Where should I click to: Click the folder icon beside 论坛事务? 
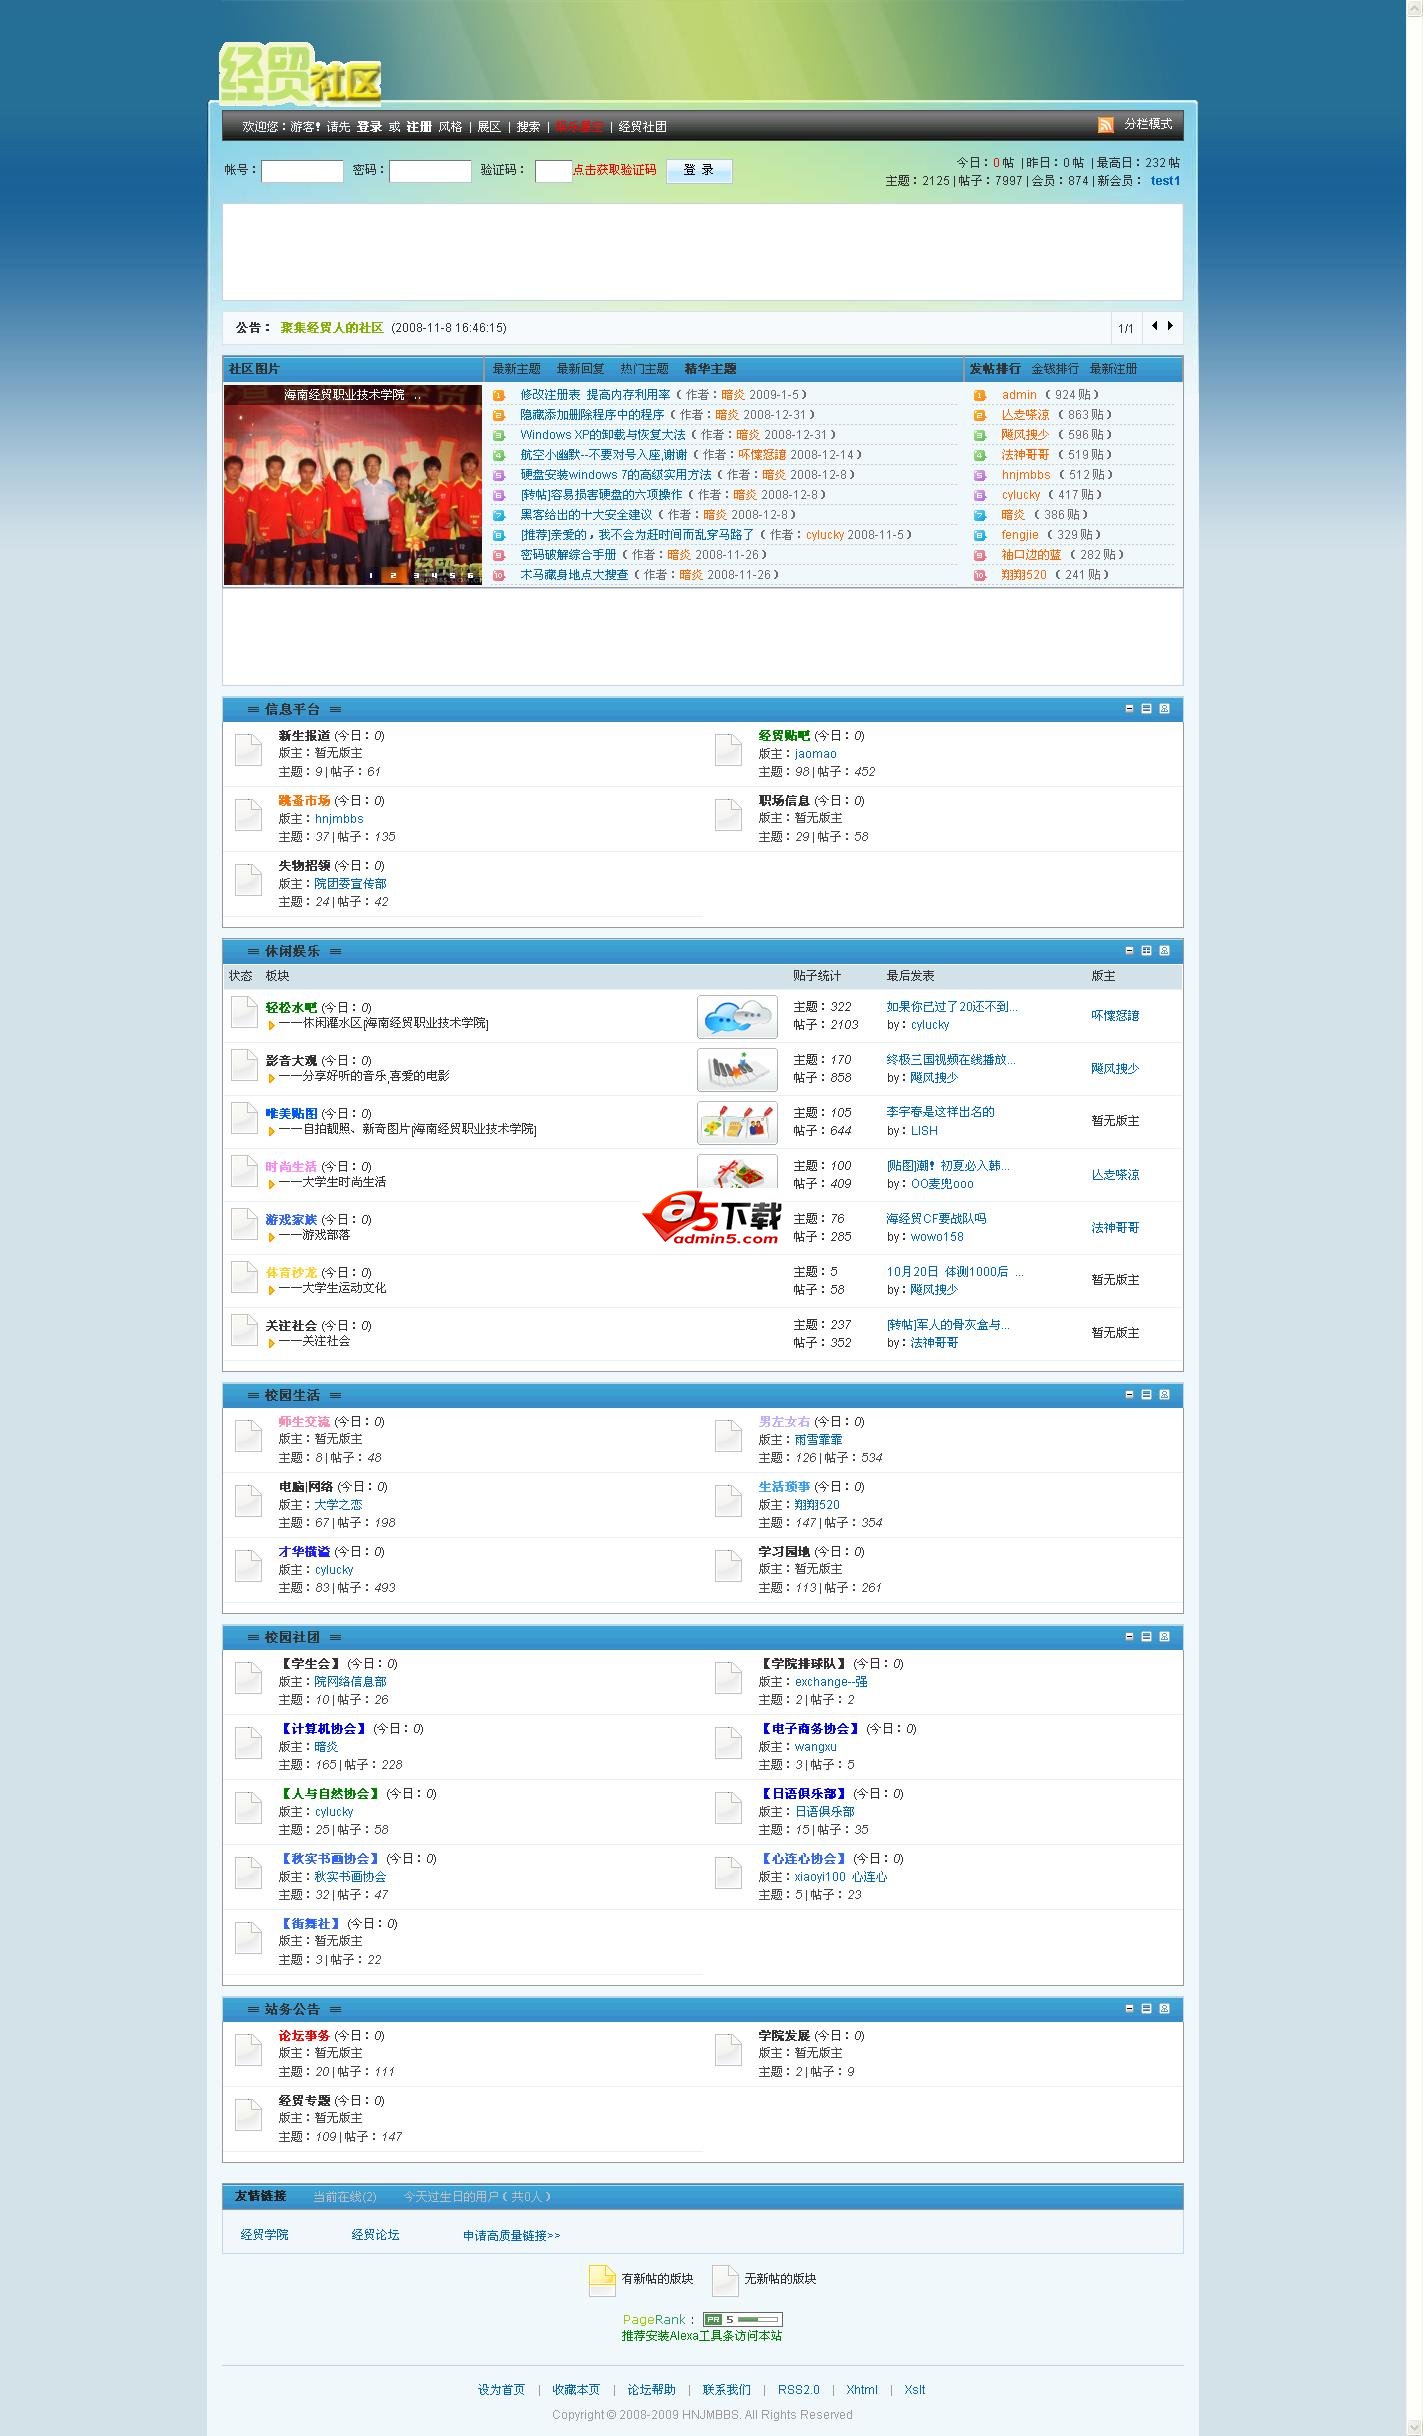pyautogui.click(x=248, y=2050)
